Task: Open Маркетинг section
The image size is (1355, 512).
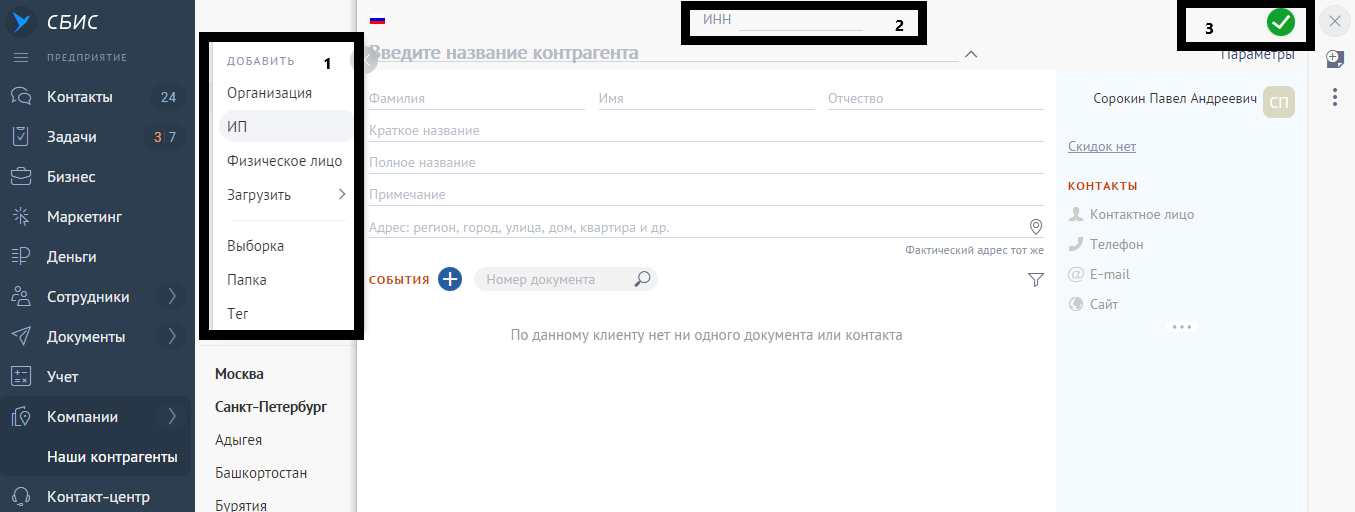Action: (x=85, y=217)
